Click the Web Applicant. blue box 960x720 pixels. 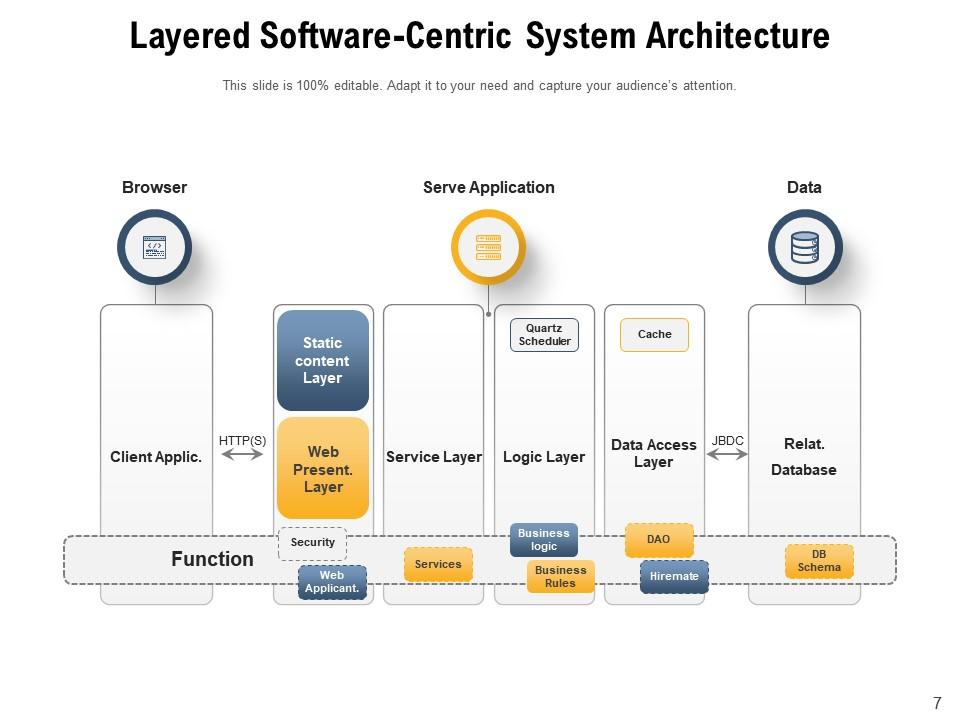[332, 582]
